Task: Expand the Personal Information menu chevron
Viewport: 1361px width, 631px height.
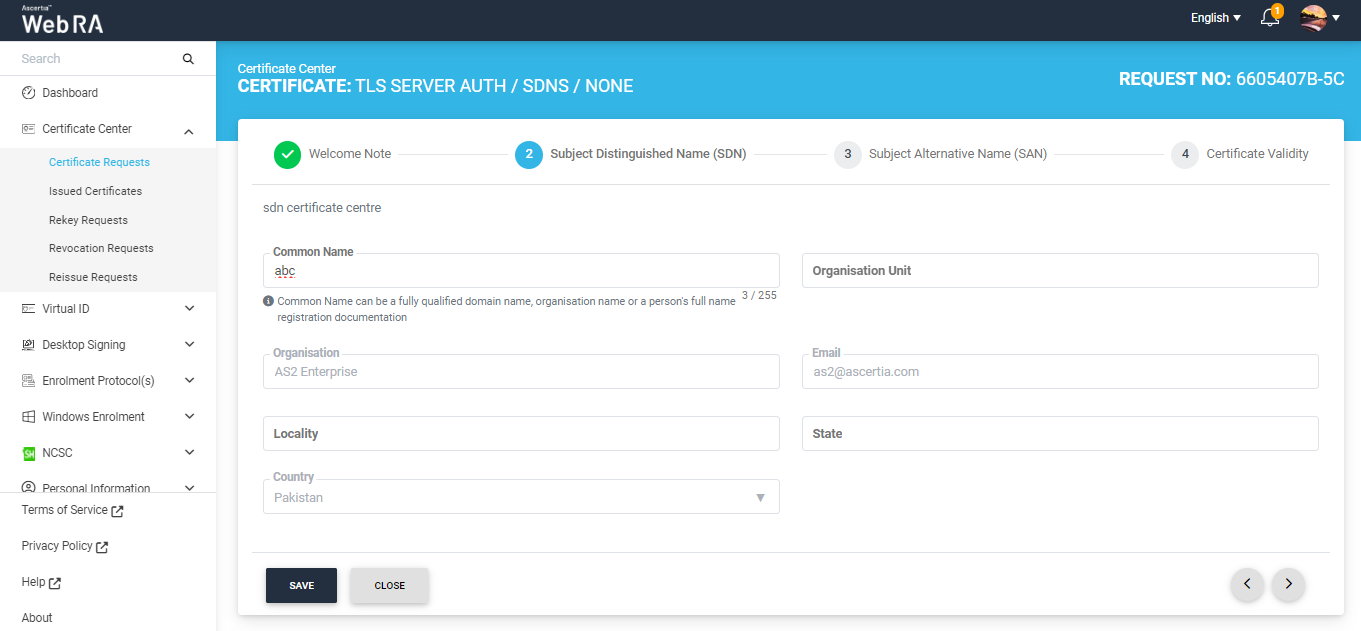Action: (x=189, y=487)
